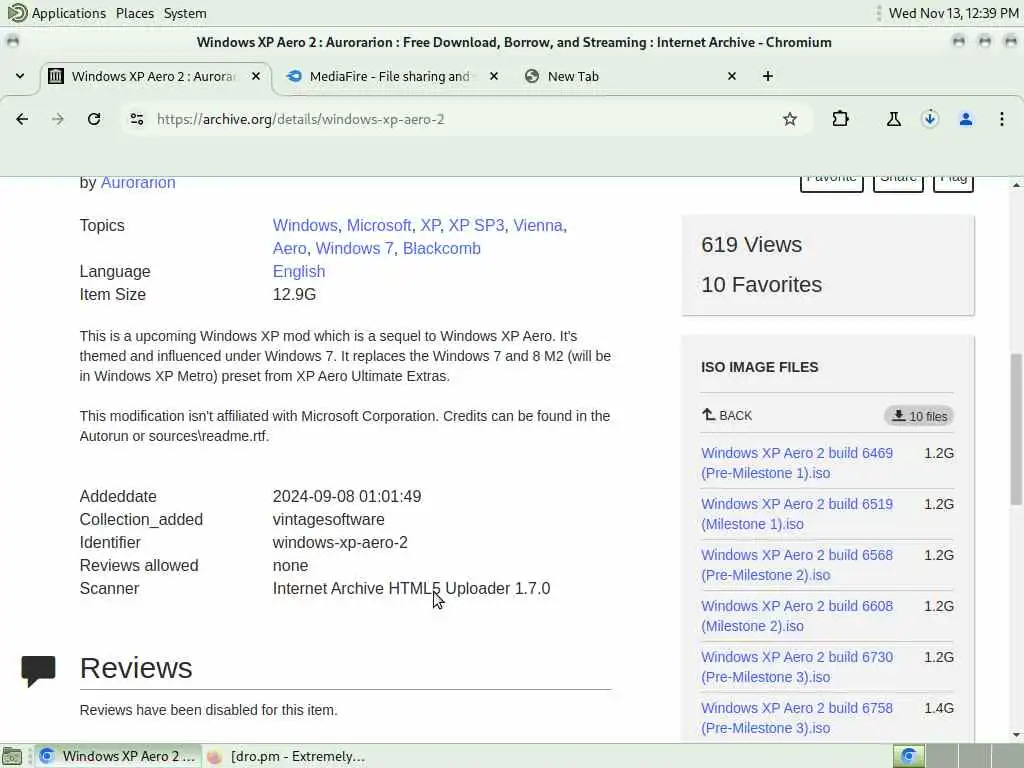The height and width of the screenshot is (768, 1024).
Task: Select the 619 Views text
Action: [751, 245]
